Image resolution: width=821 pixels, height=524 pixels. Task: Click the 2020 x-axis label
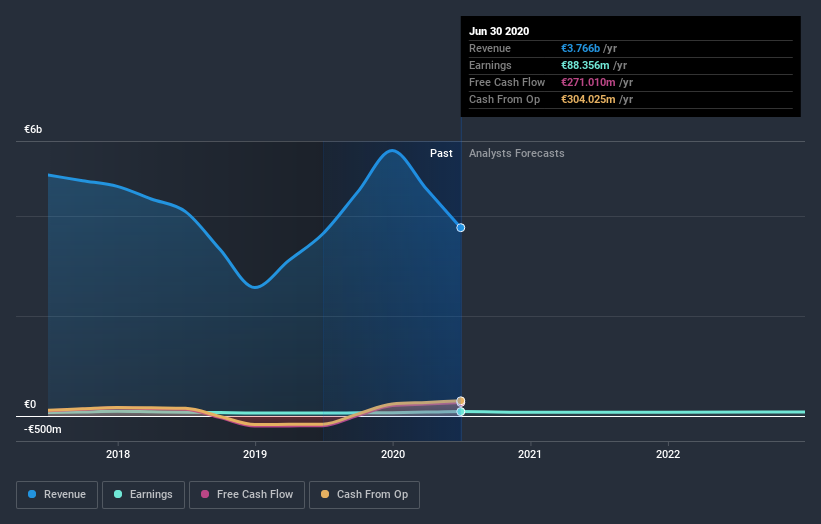pyautogui.click(x=393, y=454)
